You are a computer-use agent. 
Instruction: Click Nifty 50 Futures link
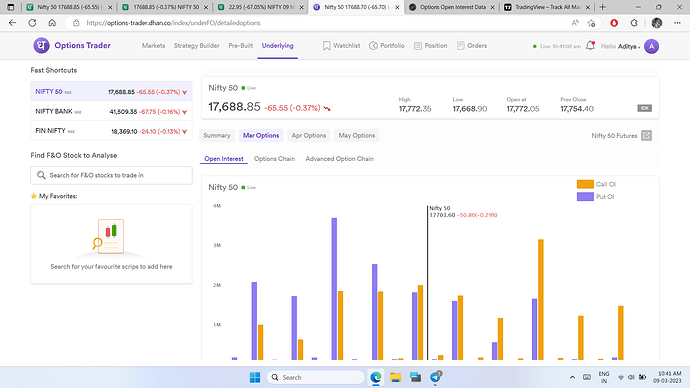[614, 136]
